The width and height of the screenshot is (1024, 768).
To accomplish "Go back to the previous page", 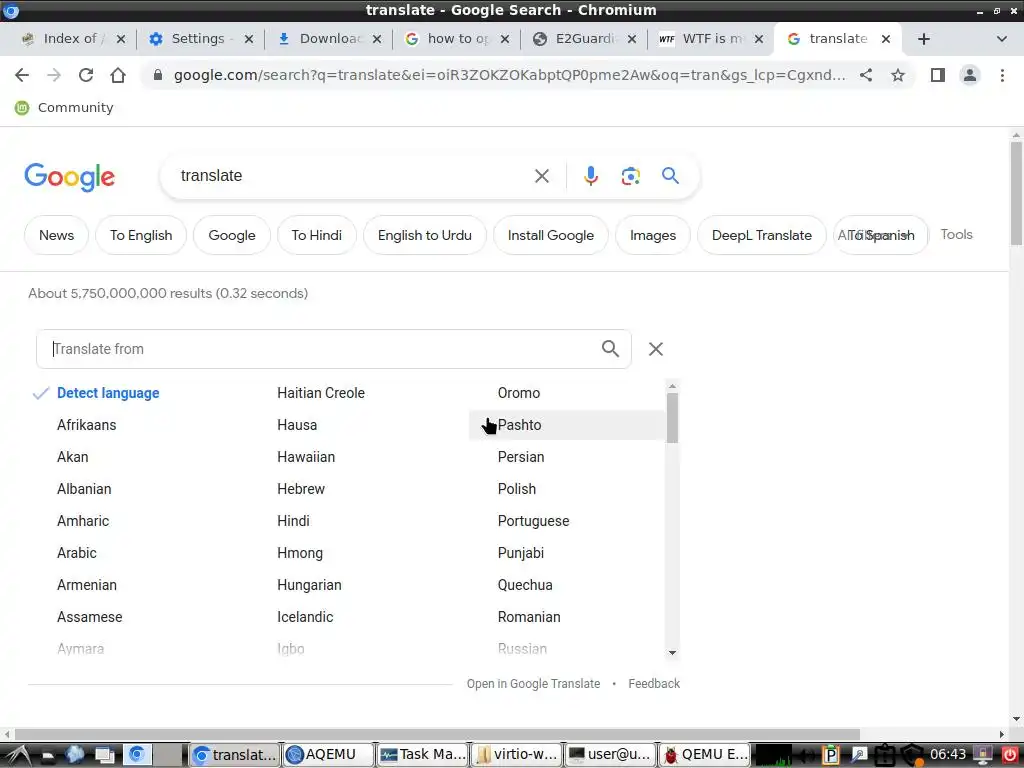I will click(22, 75).
